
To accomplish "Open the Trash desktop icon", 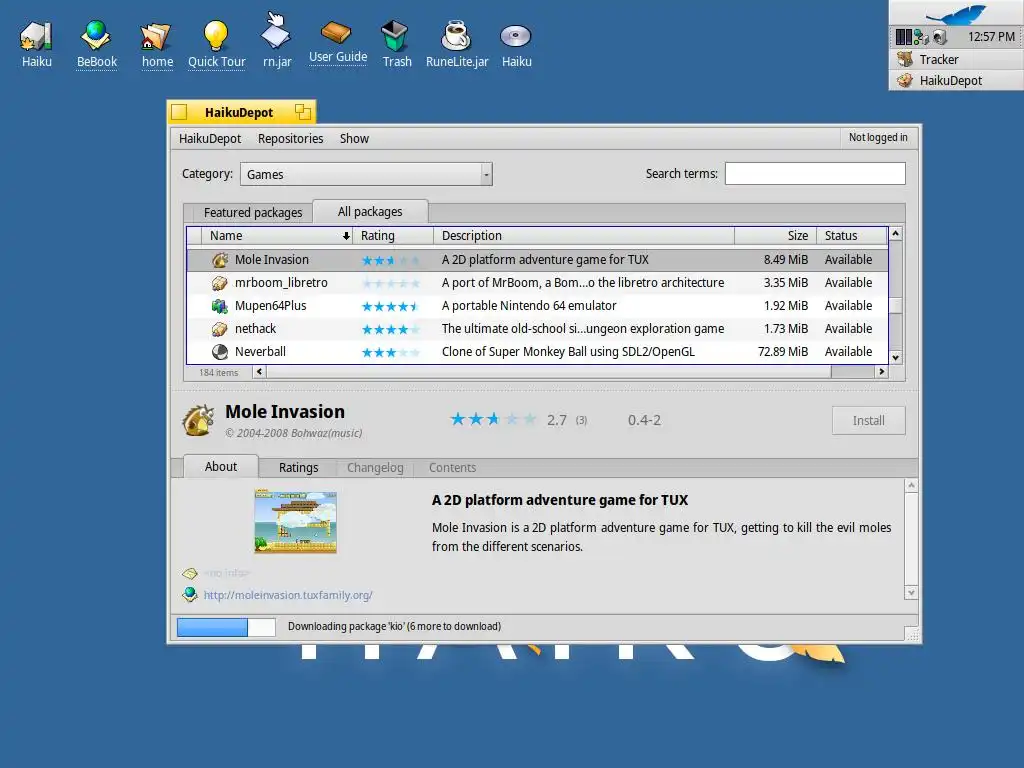I will click(x=394, y=35).
